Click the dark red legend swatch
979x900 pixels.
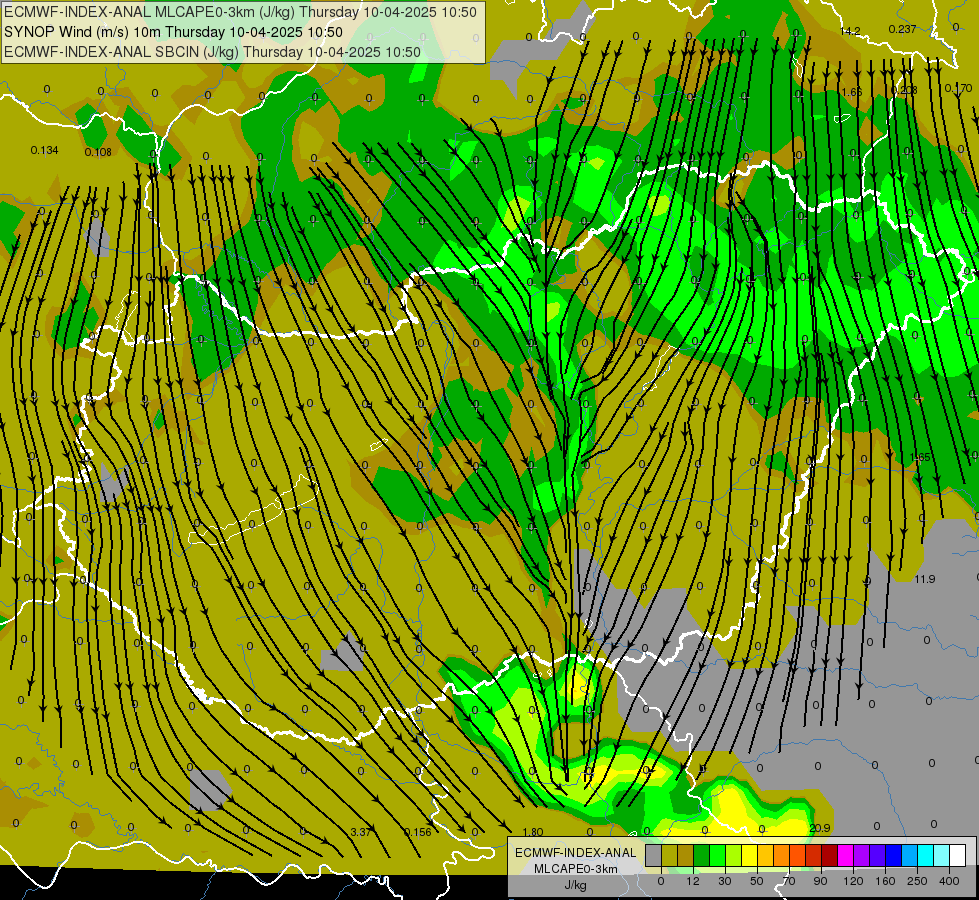(x=830, y=856)
